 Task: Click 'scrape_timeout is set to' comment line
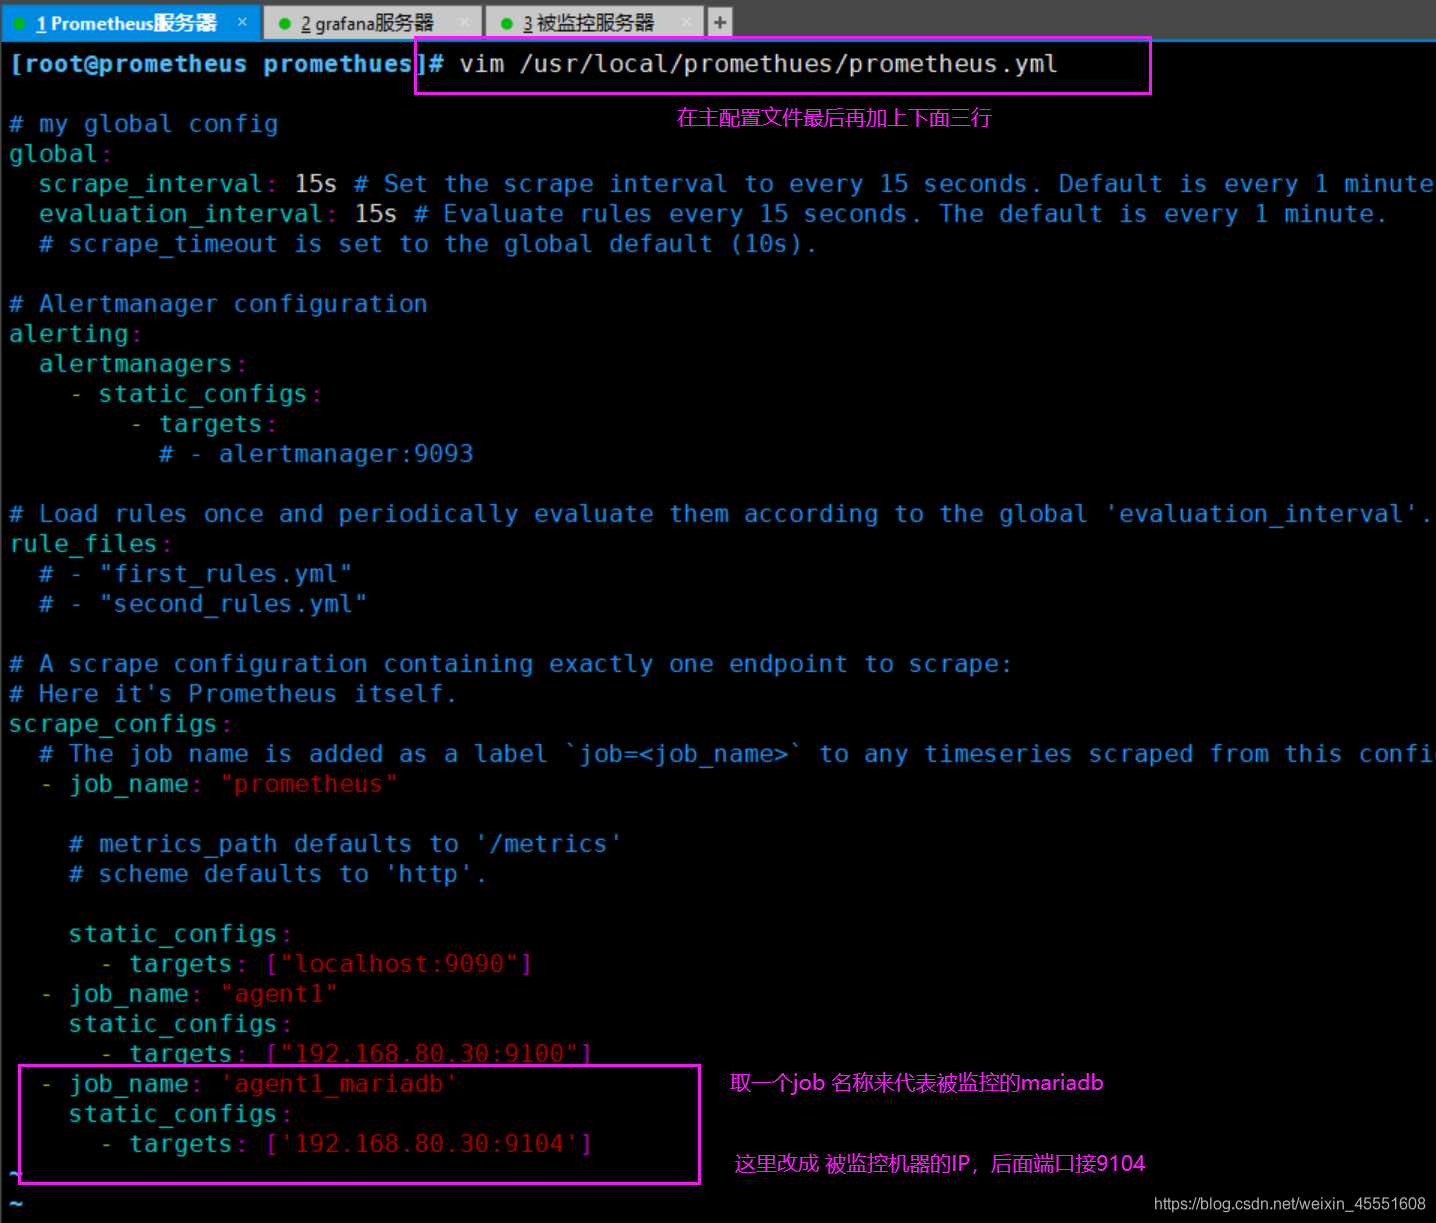click(x=428, y=244)
